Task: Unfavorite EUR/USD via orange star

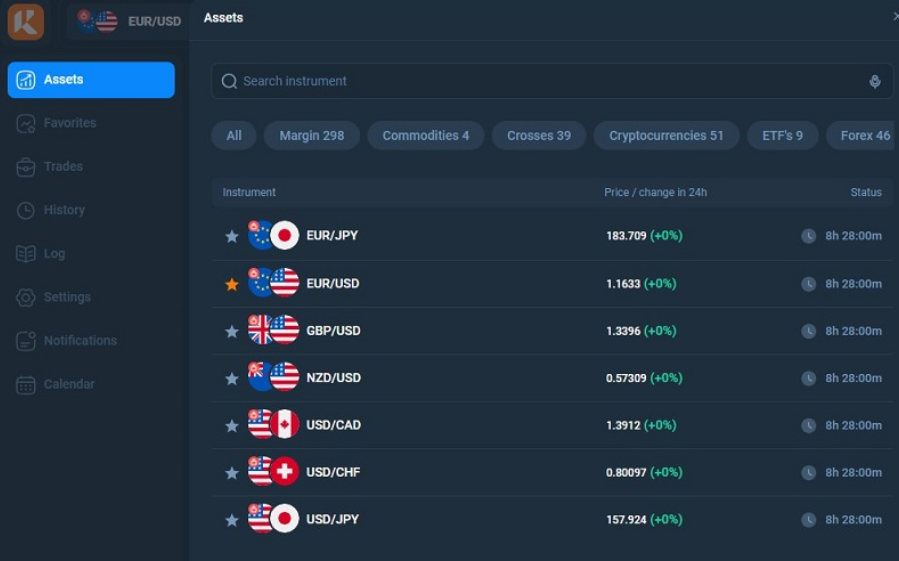Action: pos(232,284)
